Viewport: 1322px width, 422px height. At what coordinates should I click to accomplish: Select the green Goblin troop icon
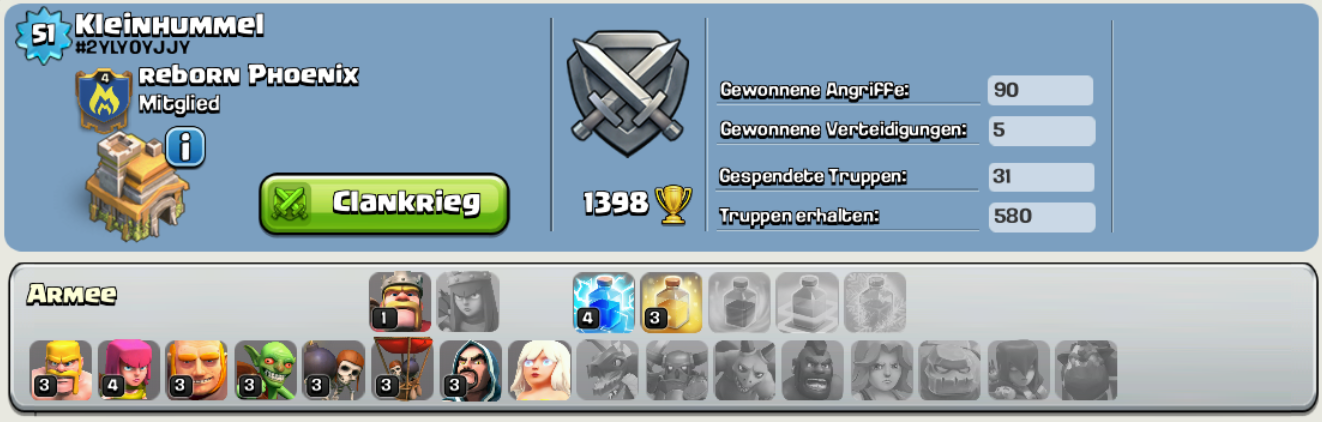[265, 370]
